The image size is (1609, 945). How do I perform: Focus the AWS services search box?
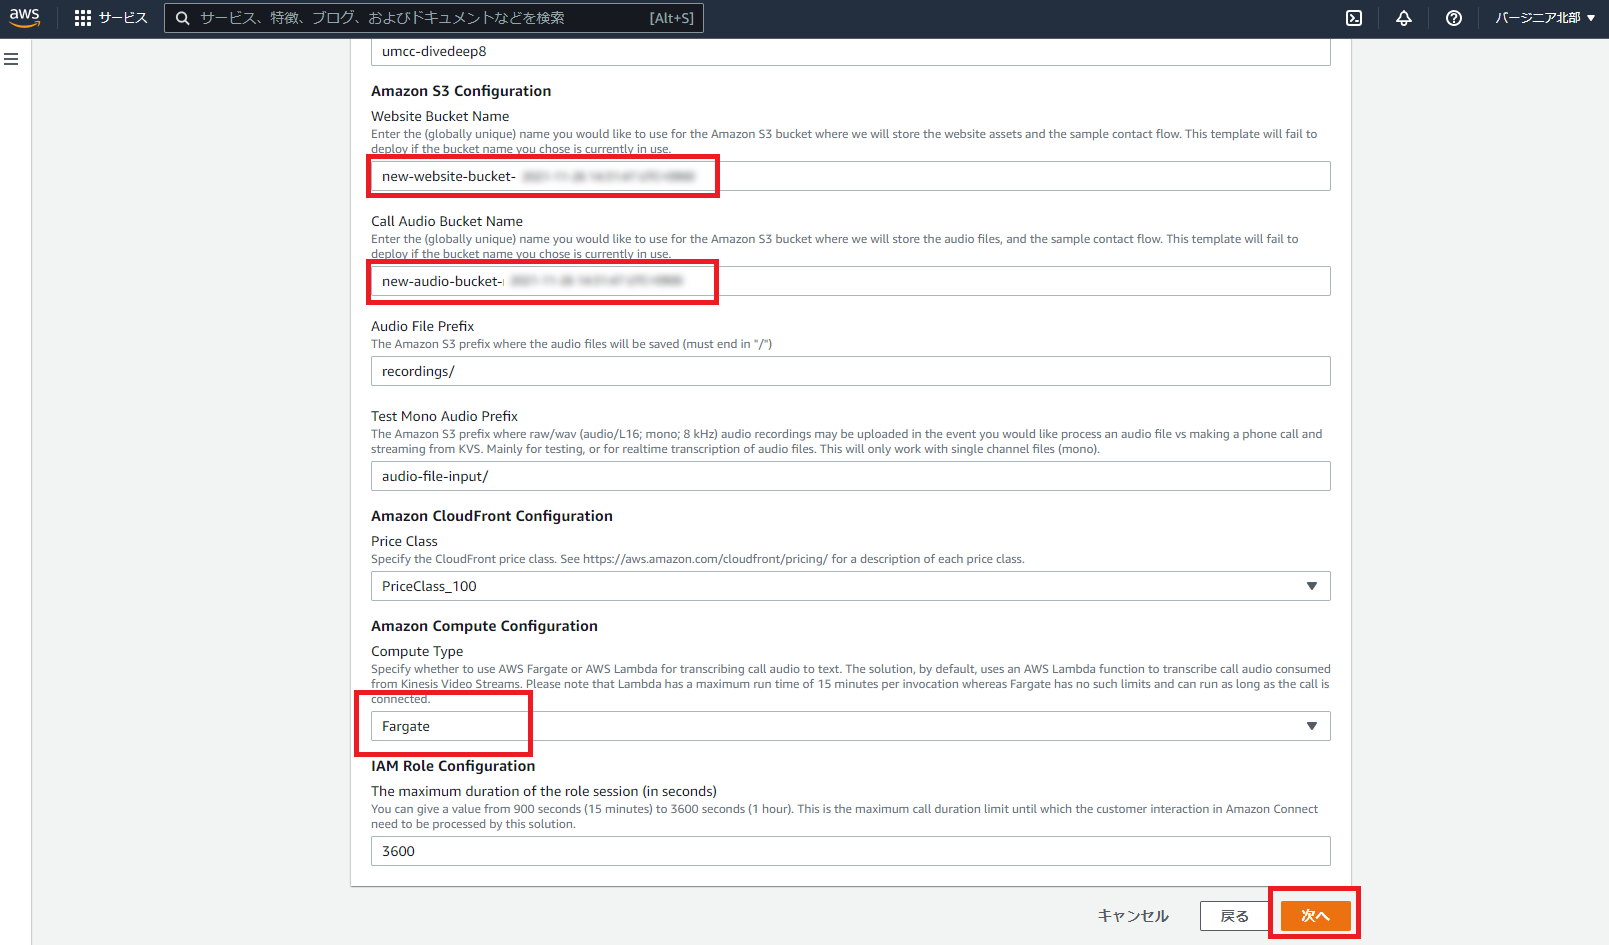tap(434, 18)
